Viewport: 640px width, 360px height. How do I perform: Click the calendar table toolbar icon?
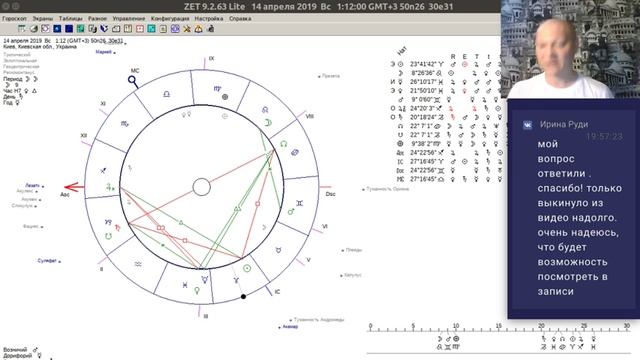tap(22, 29)
